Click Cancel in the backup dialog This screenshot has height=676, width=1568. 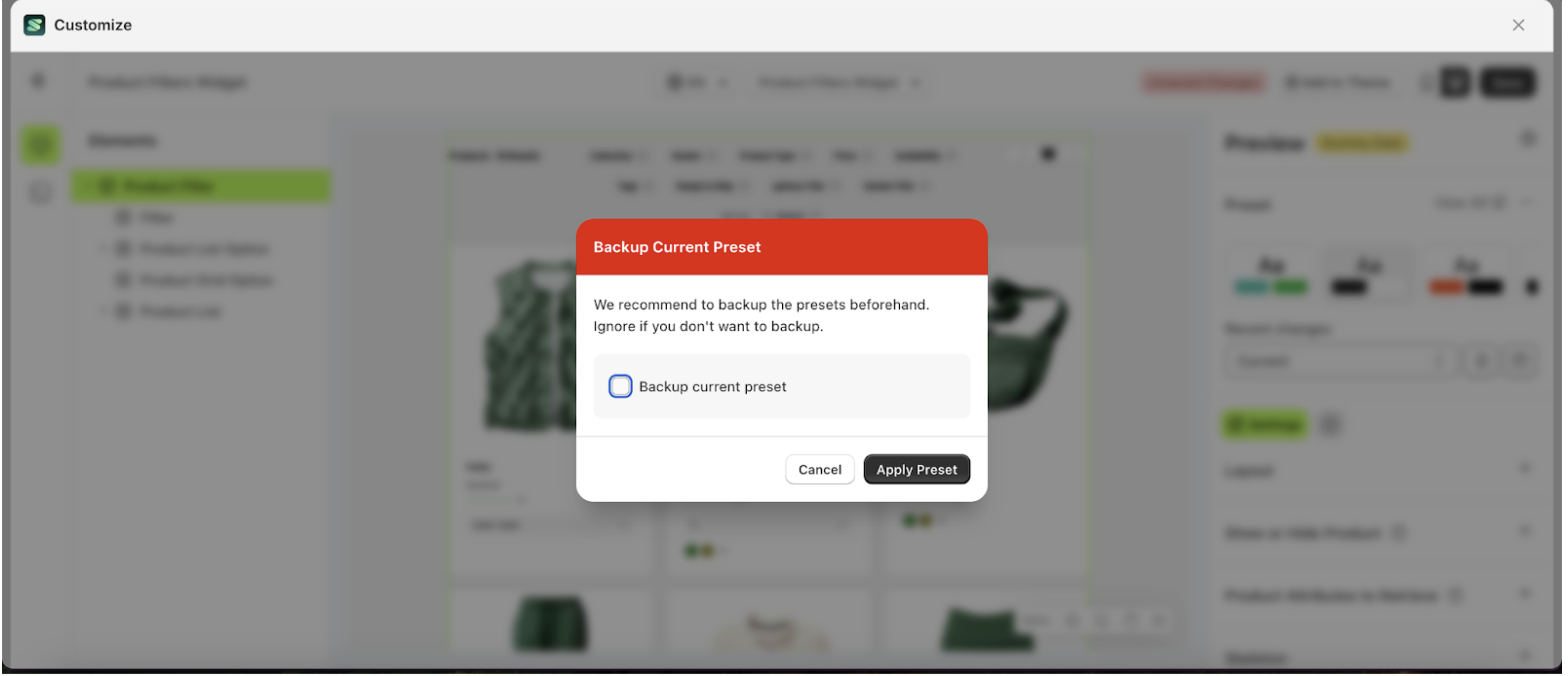coord(819,469)
